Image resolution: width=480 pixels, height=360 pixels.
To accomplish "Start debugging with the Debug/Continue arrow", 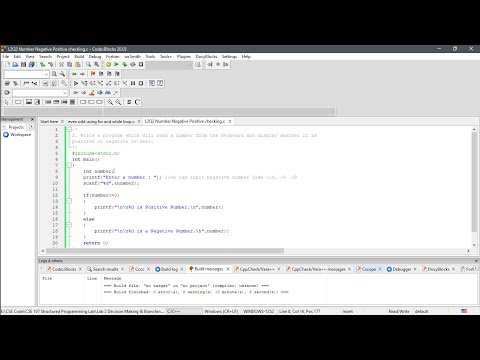I will click(76, 83).
